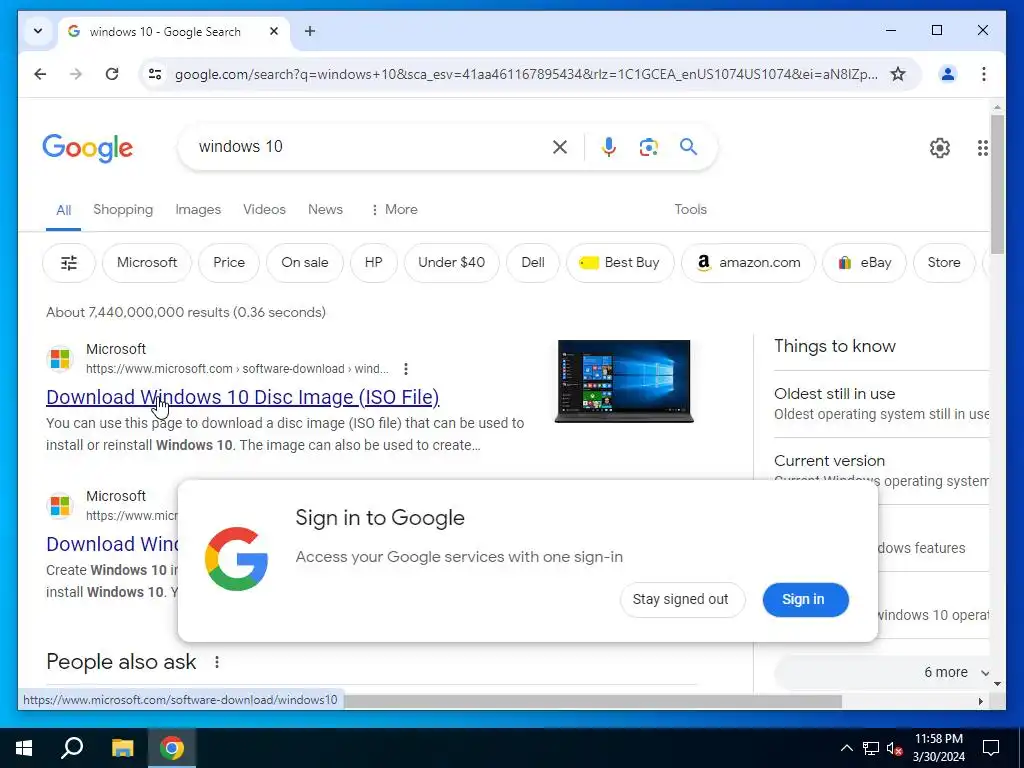Apply the Under $40 filter chip
Viewport: 1024px width, 768px height.
[x=451, y=263]
